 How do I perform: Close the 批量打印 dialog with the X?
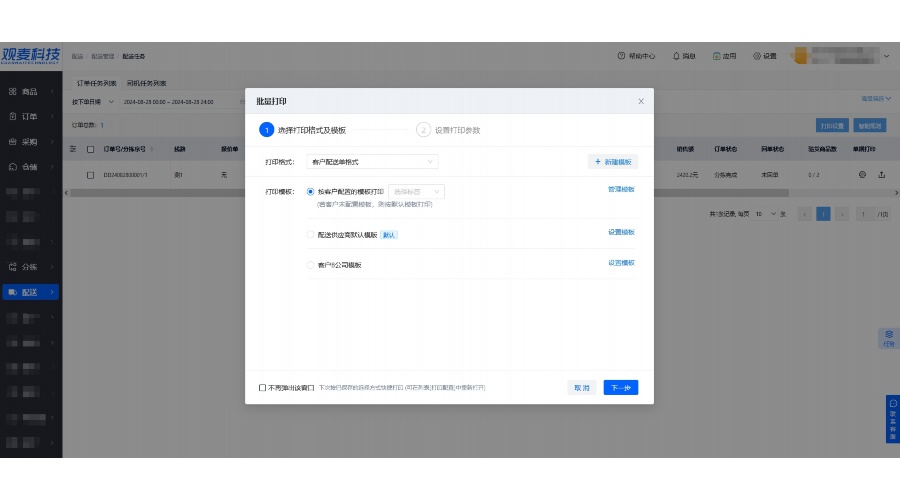pyautogui.click(x=641, y=101)
